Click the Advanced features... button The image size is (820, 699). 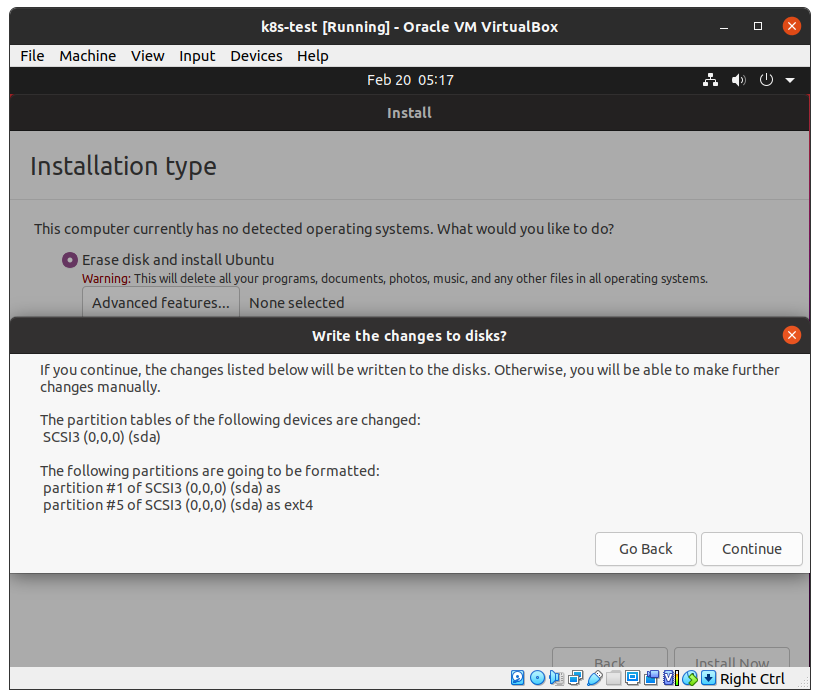tap(161, 303)
